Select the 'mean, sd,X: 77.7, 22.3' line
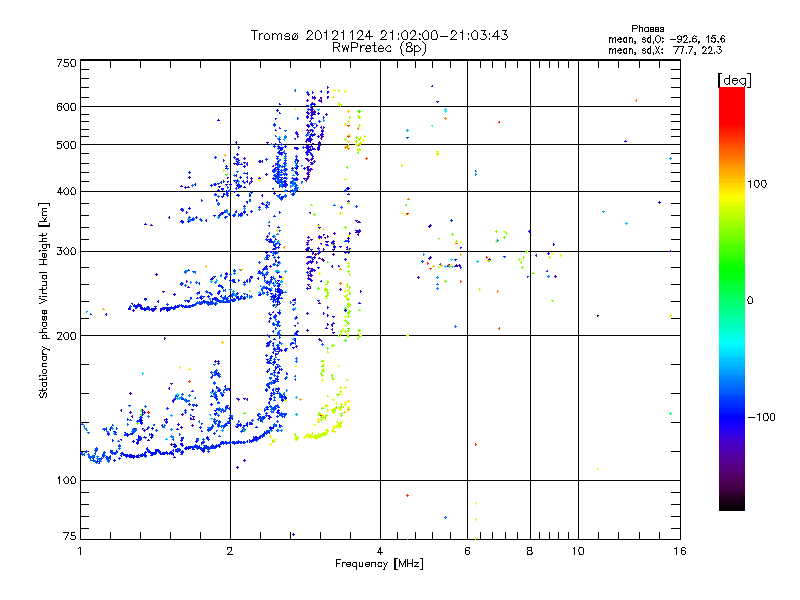 coord(665,50)
